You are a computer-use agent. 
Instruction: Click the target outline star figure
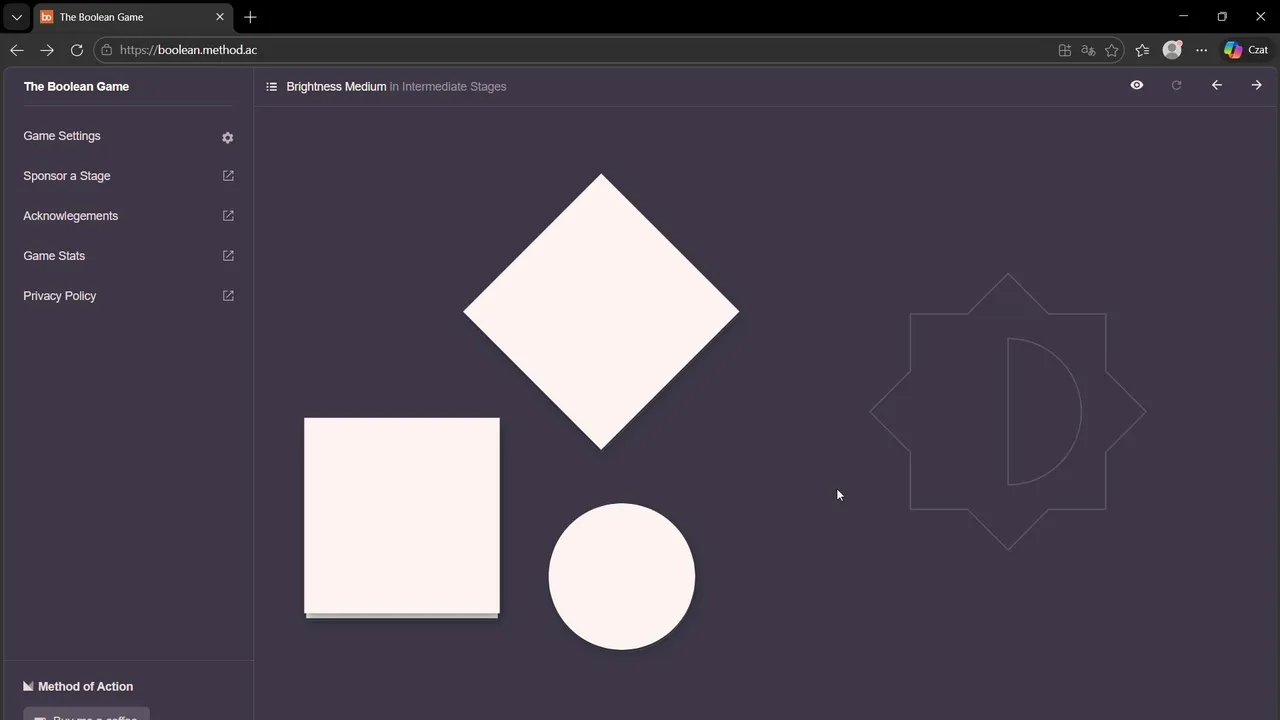point(1008,411)
